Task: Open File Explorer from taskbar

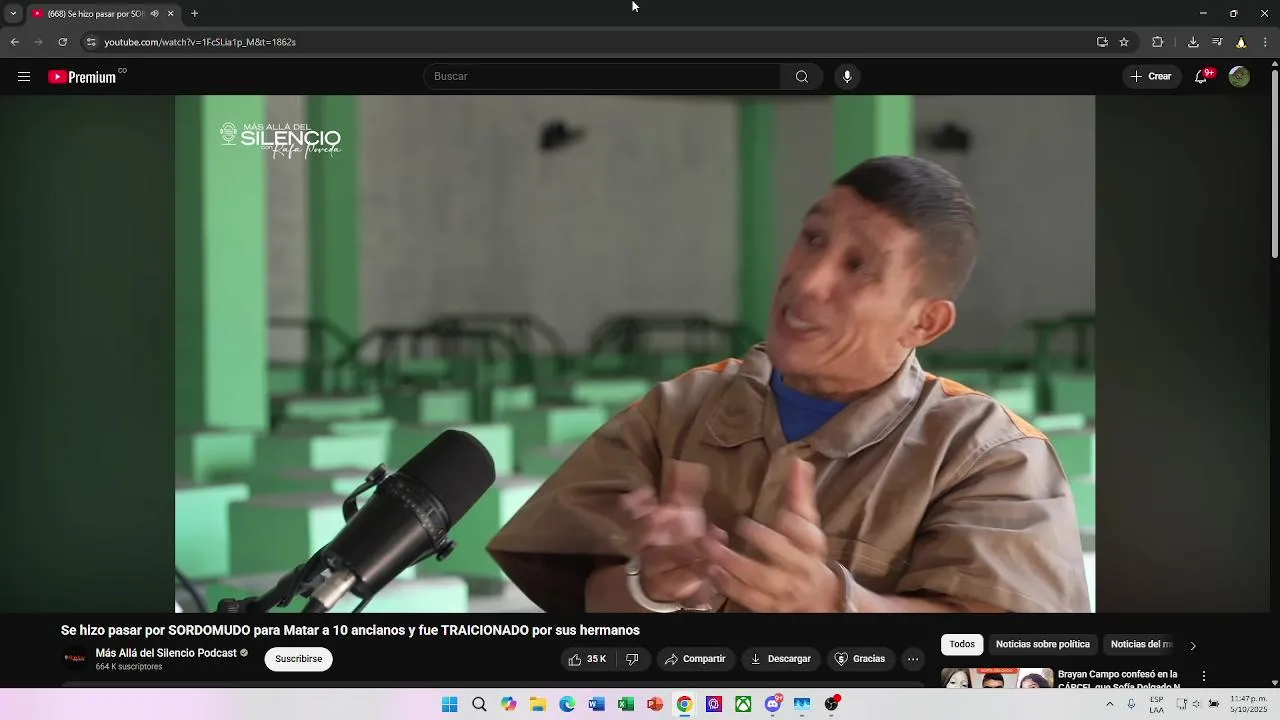Action: [538, 704]
